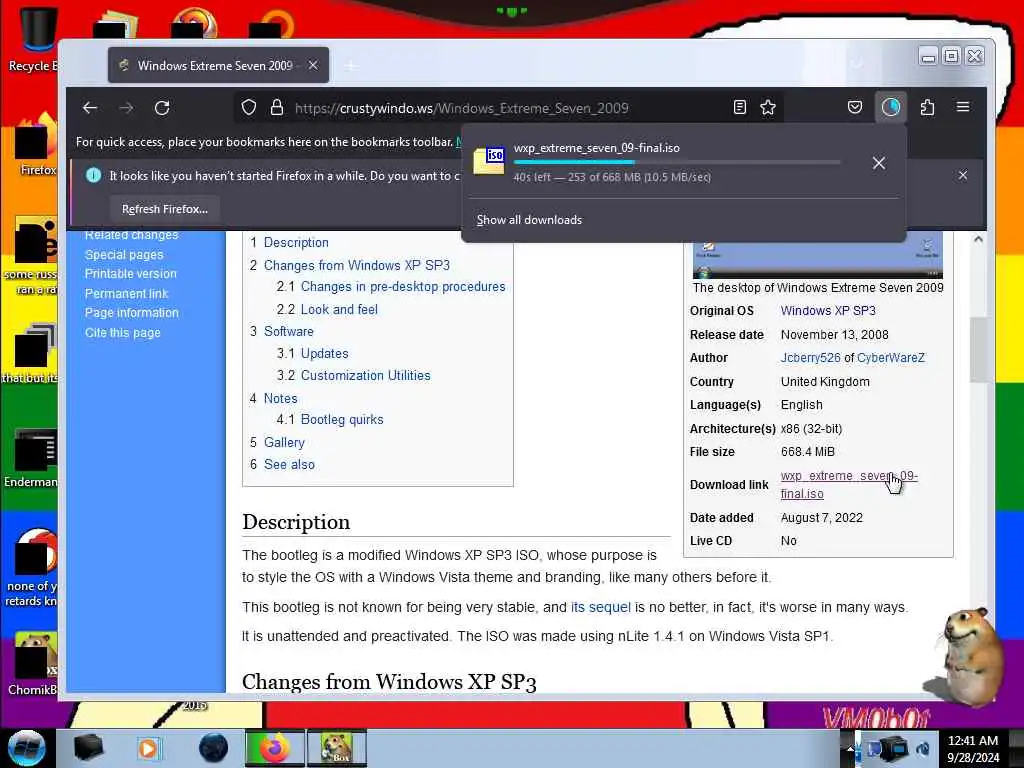Open the Jcberry526 author link
The height and width of the screenshot is (768, 1024).
[x=810, y=358]
